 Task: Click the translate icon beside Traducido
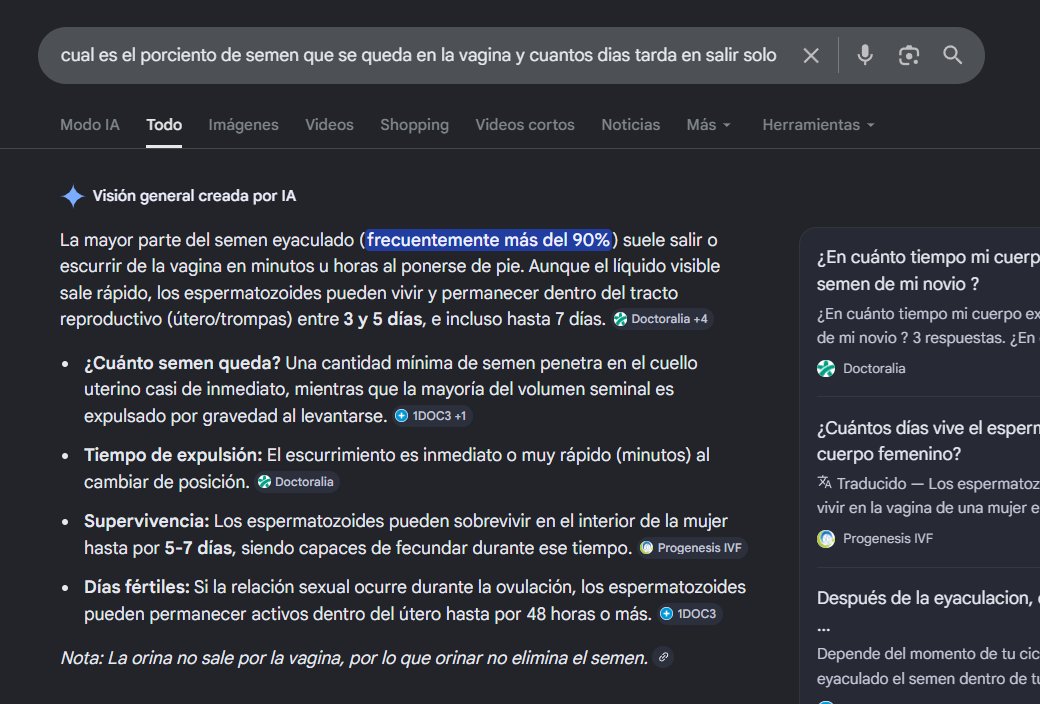point(824,482)
